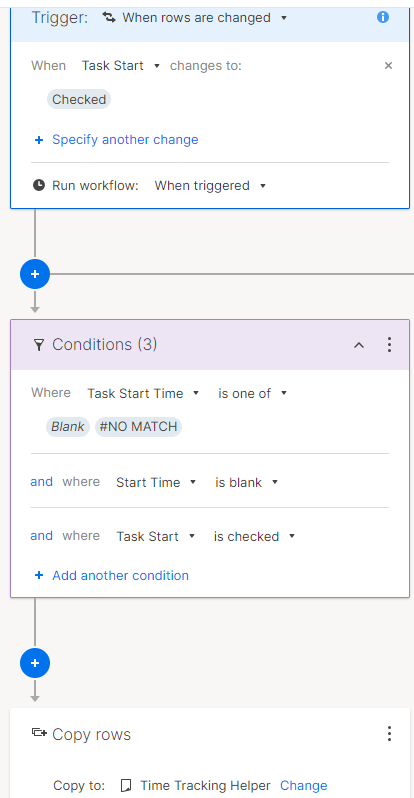
Task: Open the 'When triggered' run workflow dropdown
Action: 210,186
